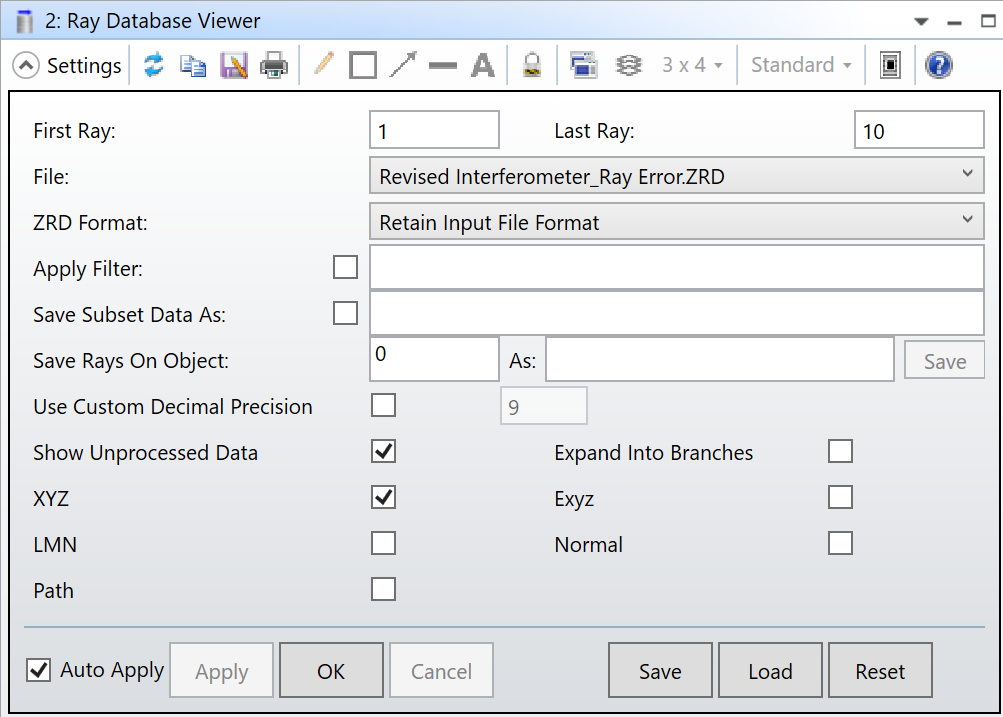The image size is (1003, 717).
Task: Click the fit window icon in the toolbar
Action: [x=890, y=65]
